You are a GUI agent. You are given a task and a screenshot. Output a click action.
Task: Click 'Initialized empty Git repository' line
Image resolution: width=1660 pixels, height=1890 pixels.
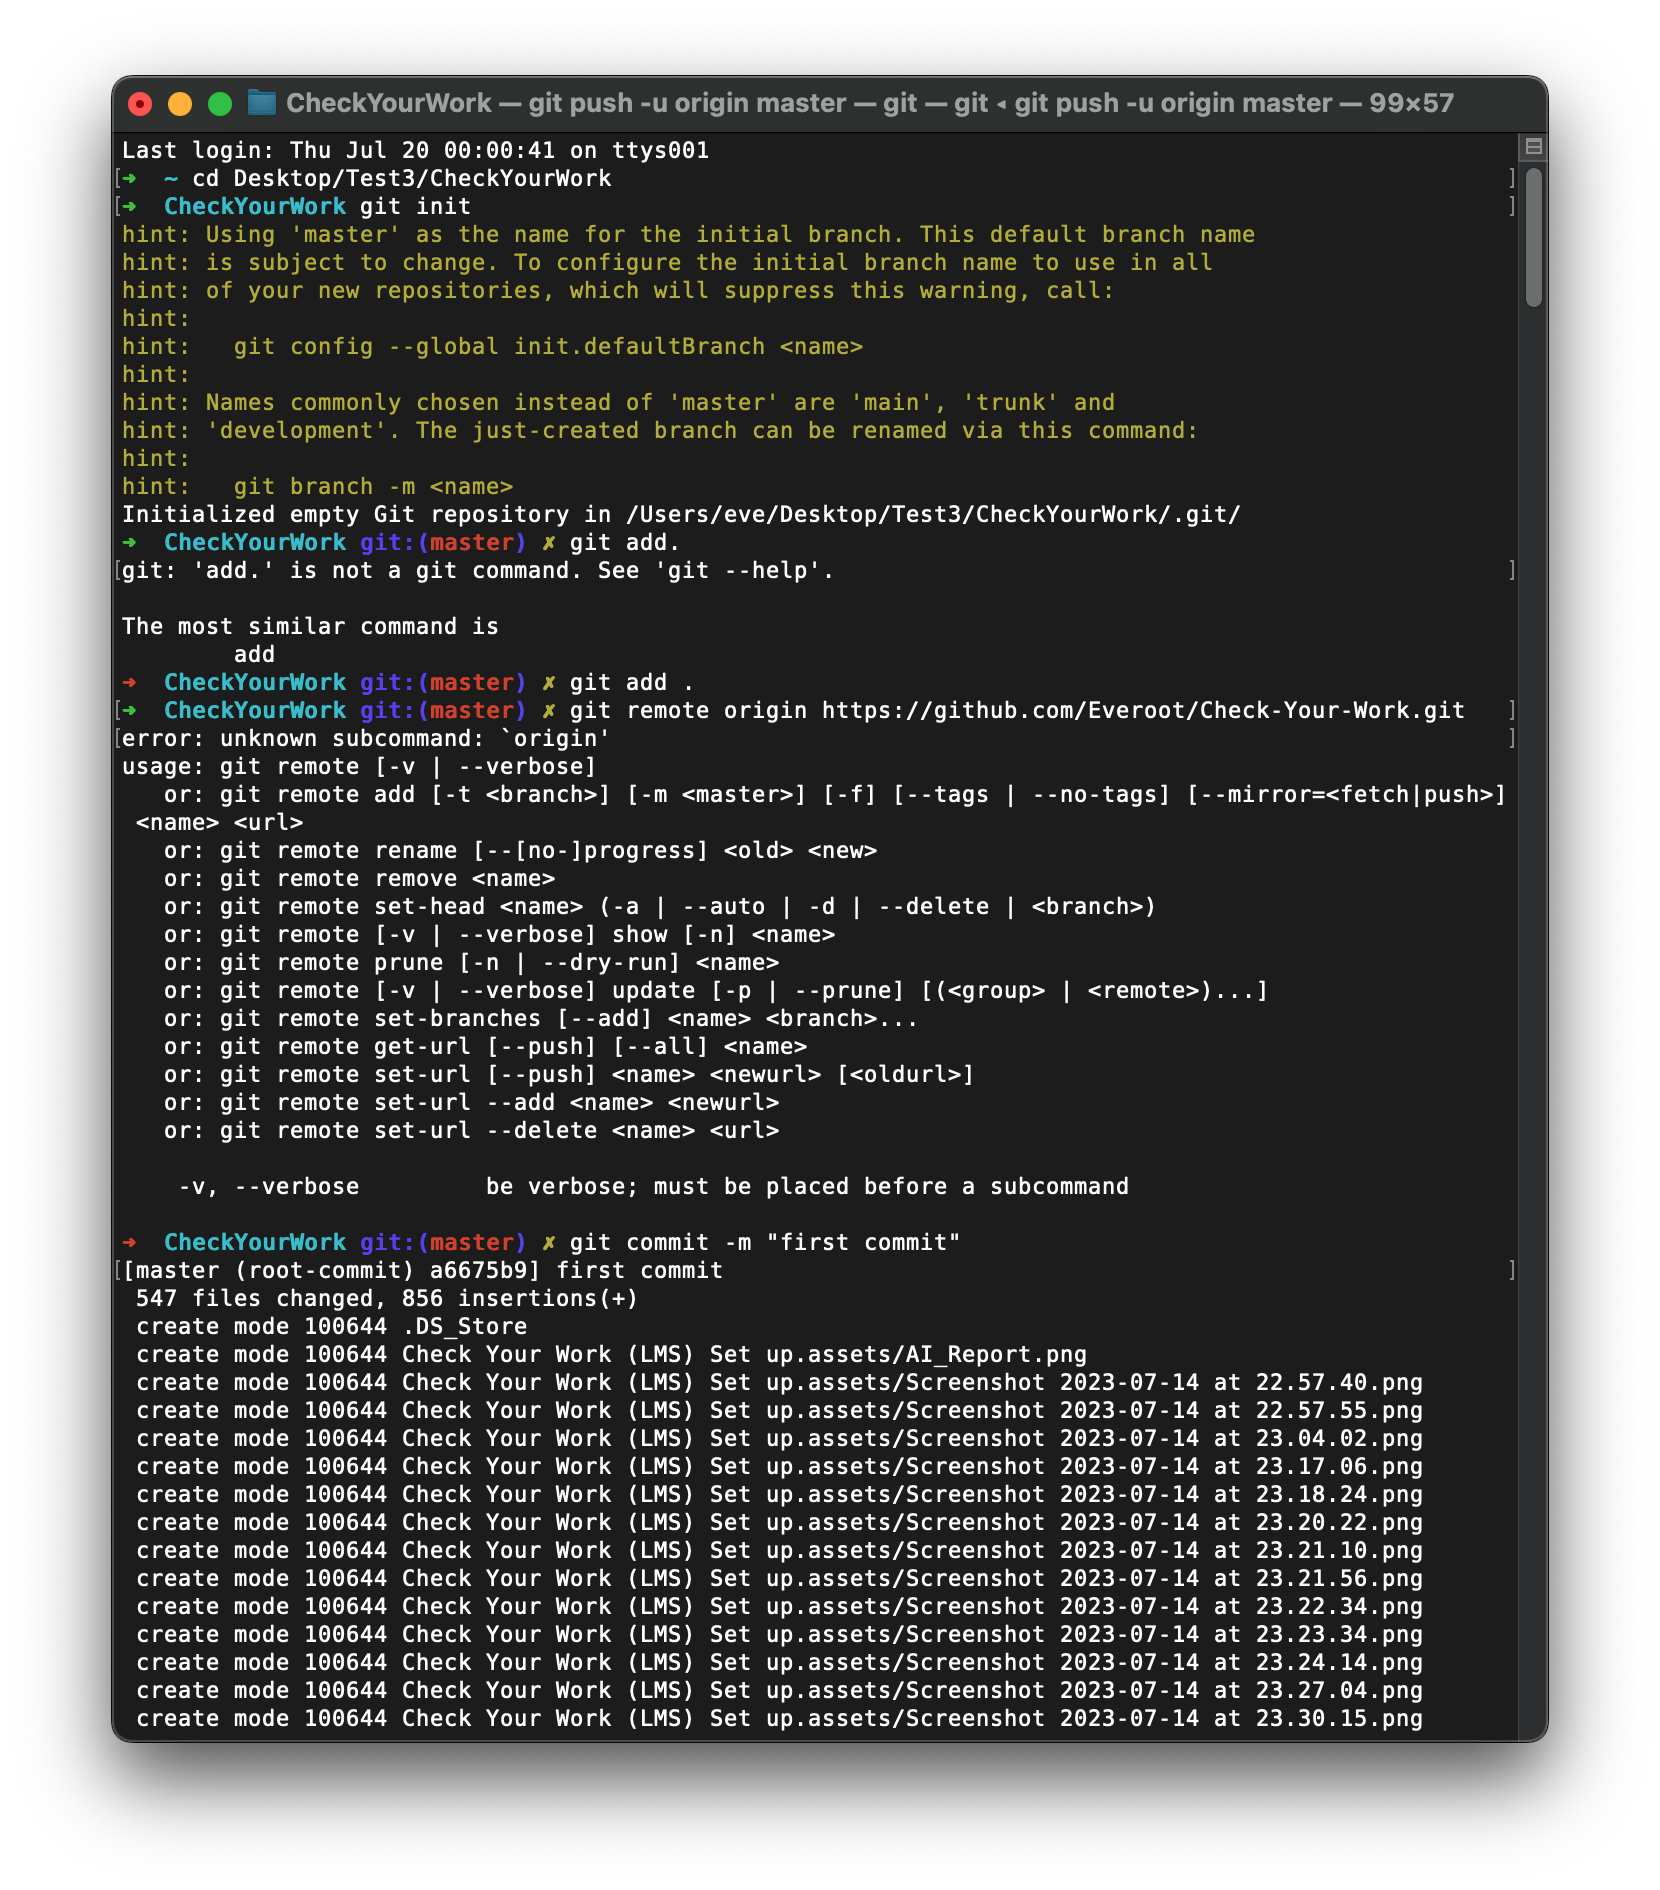point(681,515)
